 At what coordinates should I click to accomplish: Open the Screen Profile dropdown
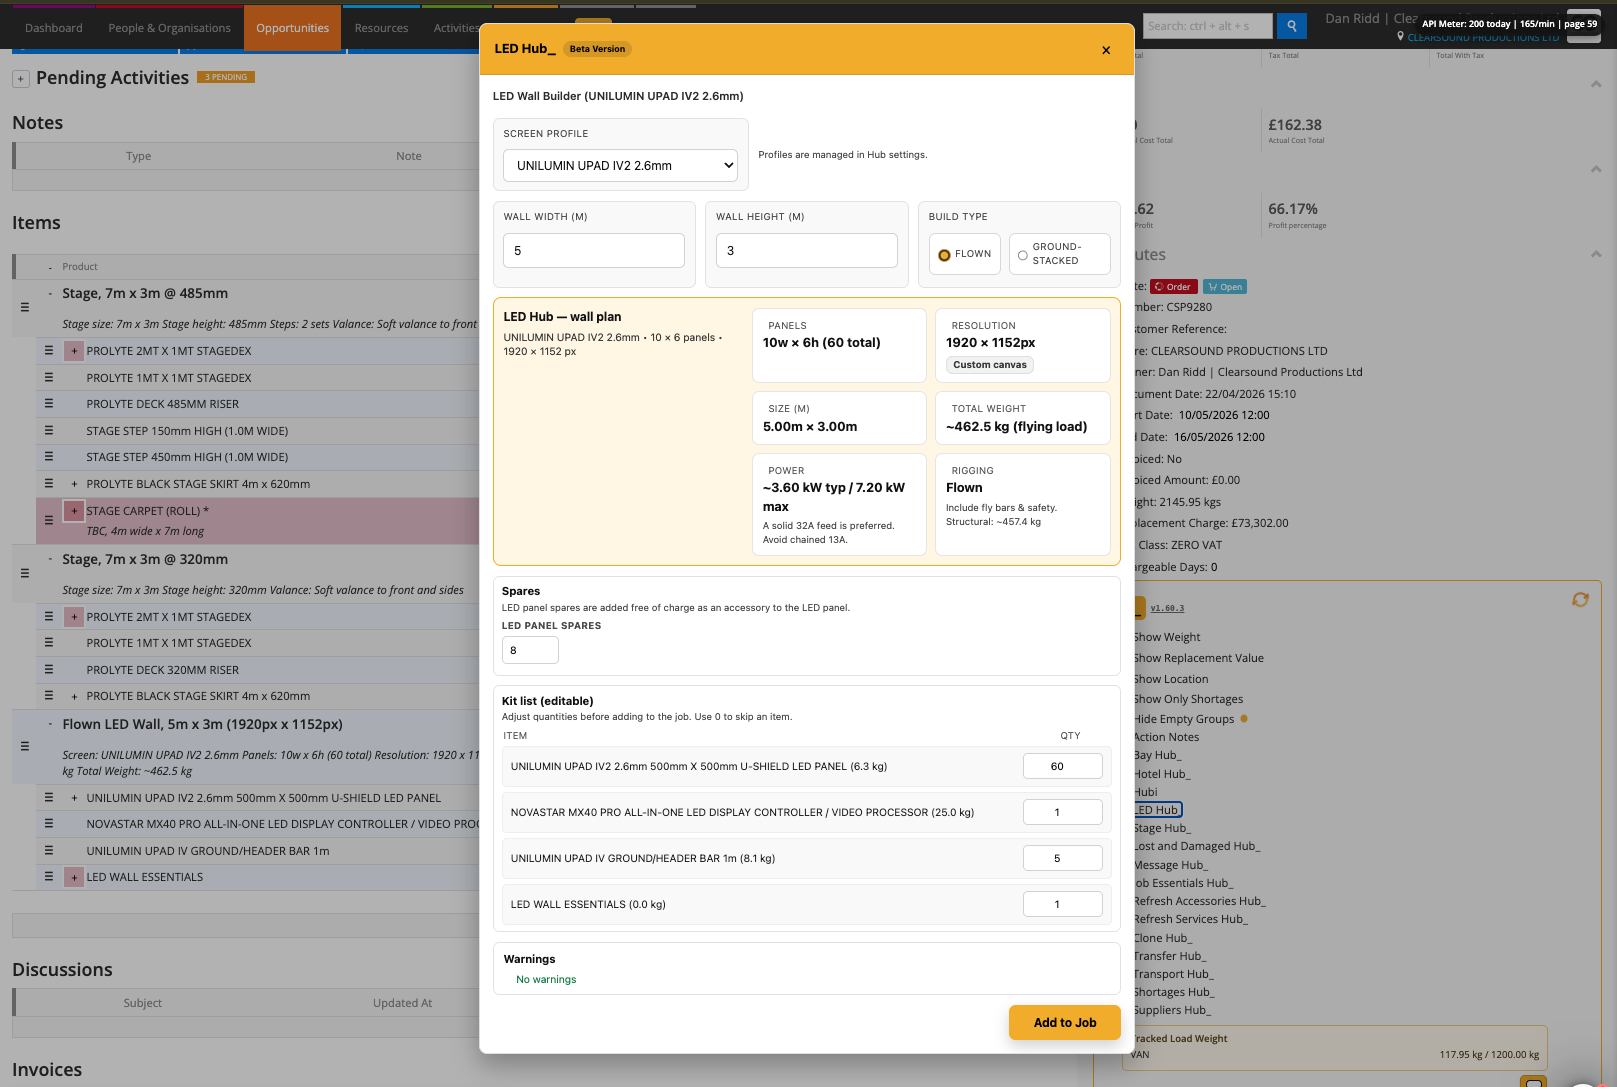pos(620,165)
